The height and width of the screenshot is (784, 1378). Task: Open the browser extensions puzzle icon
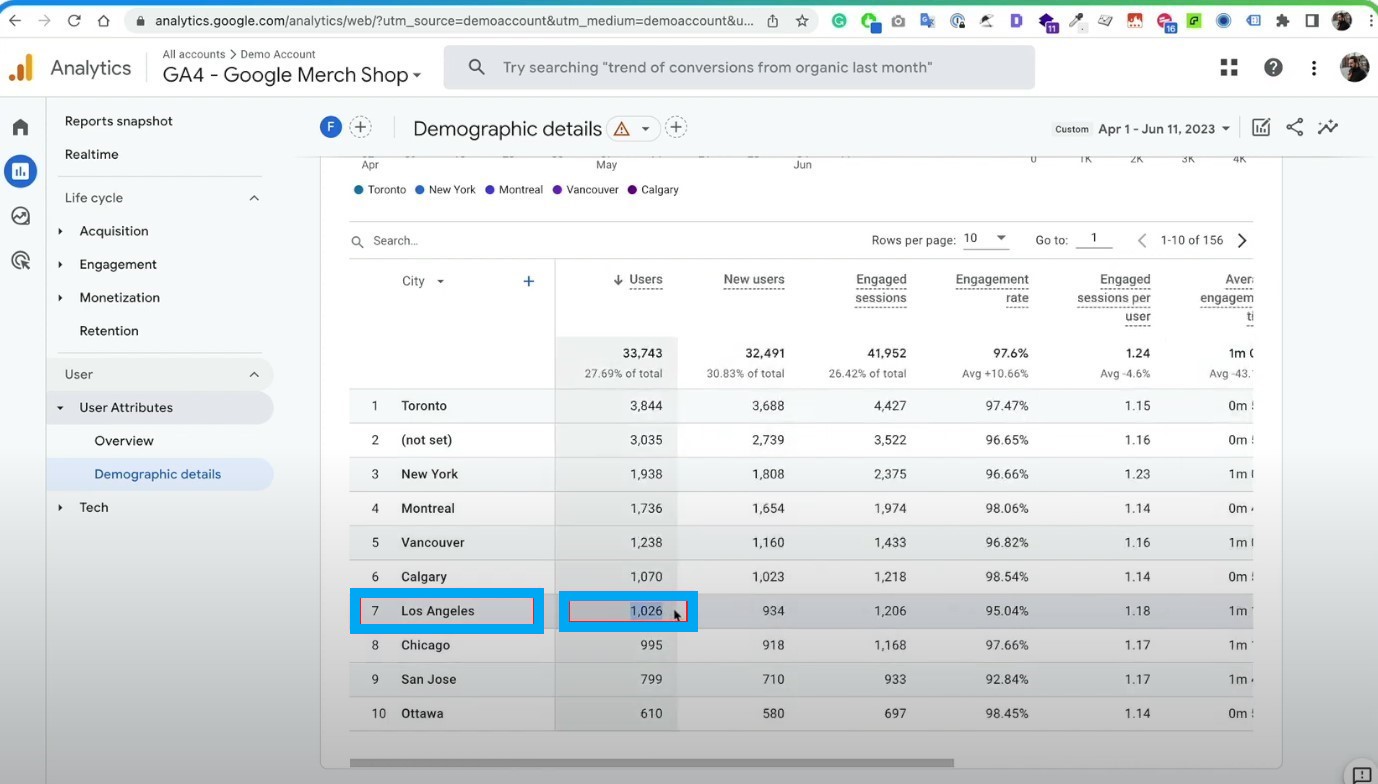pyautogui.click(x=1283, y=20)
